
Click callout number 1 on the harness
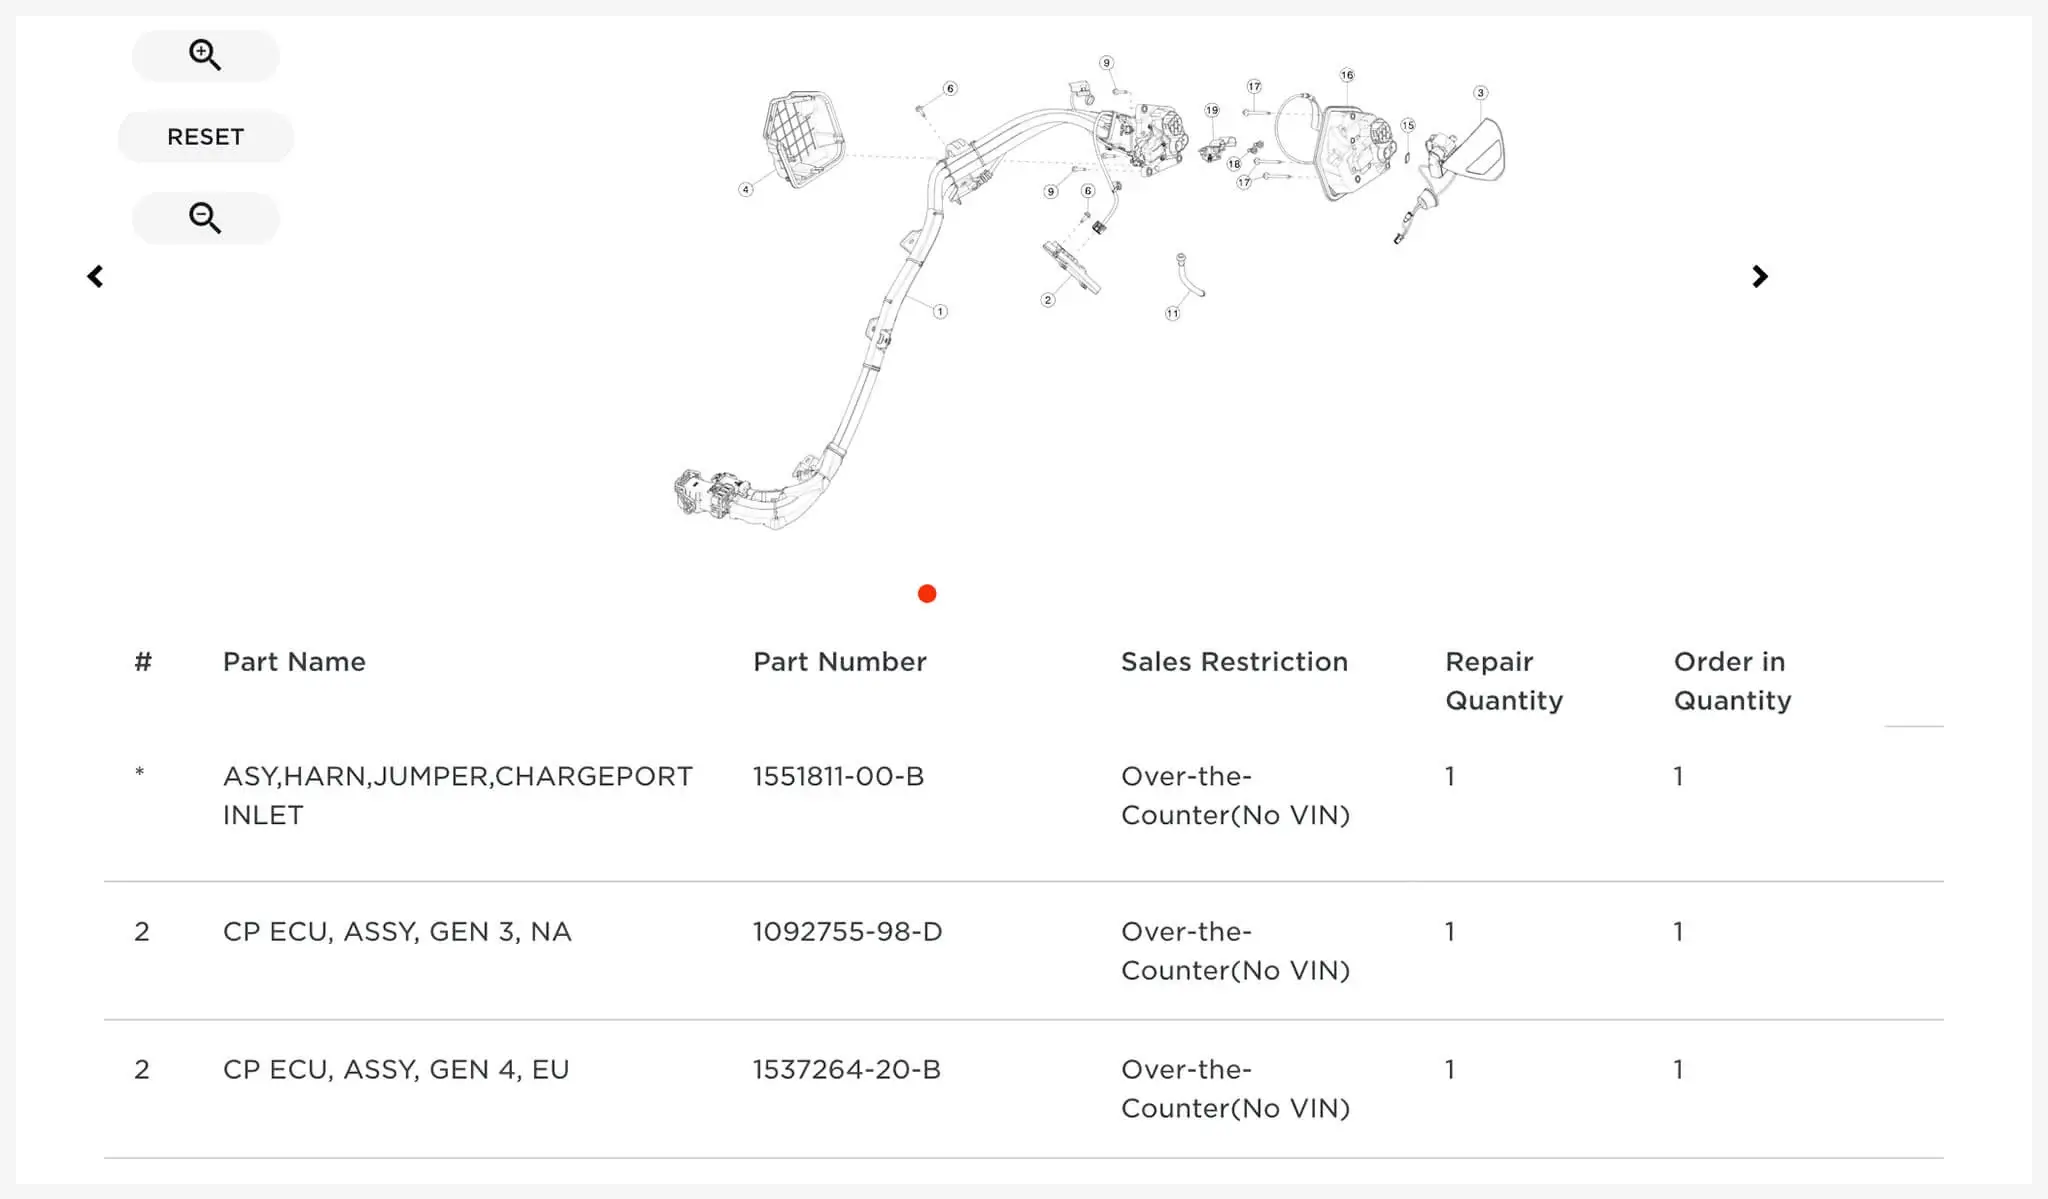[940, 312]
